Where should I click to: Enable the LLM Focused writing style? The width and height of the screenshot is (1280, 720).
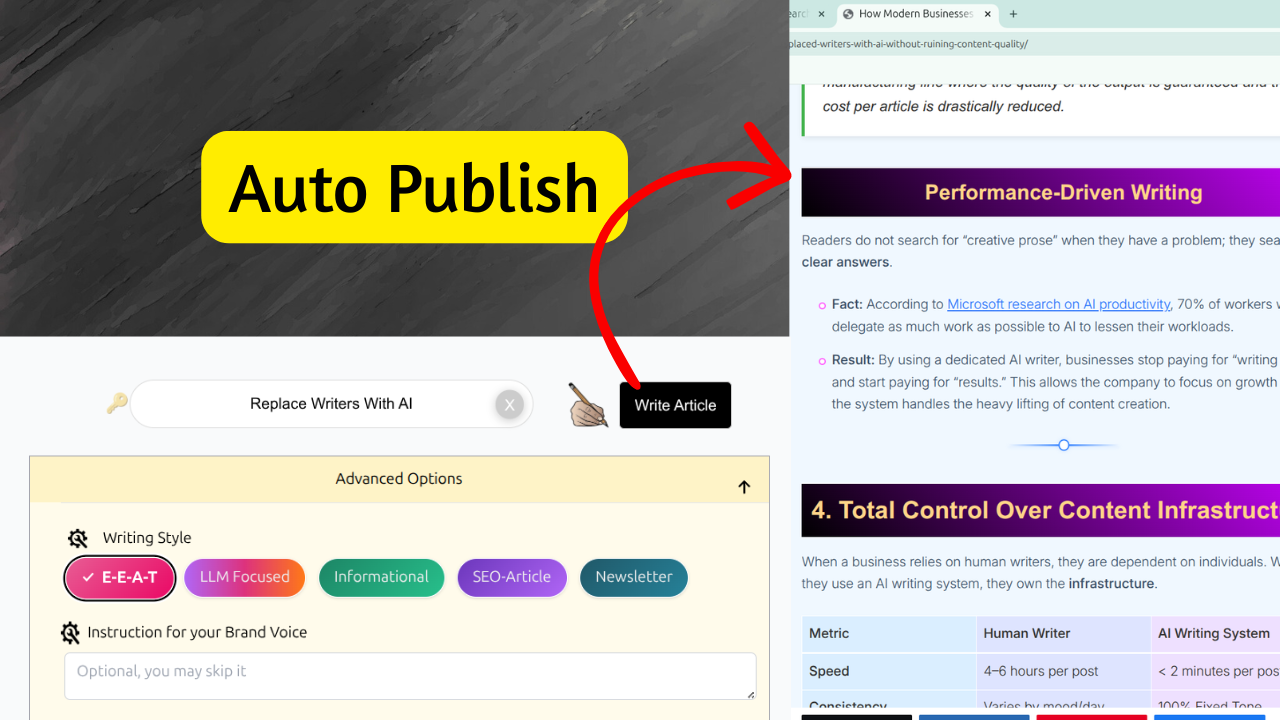coord(244,577)
